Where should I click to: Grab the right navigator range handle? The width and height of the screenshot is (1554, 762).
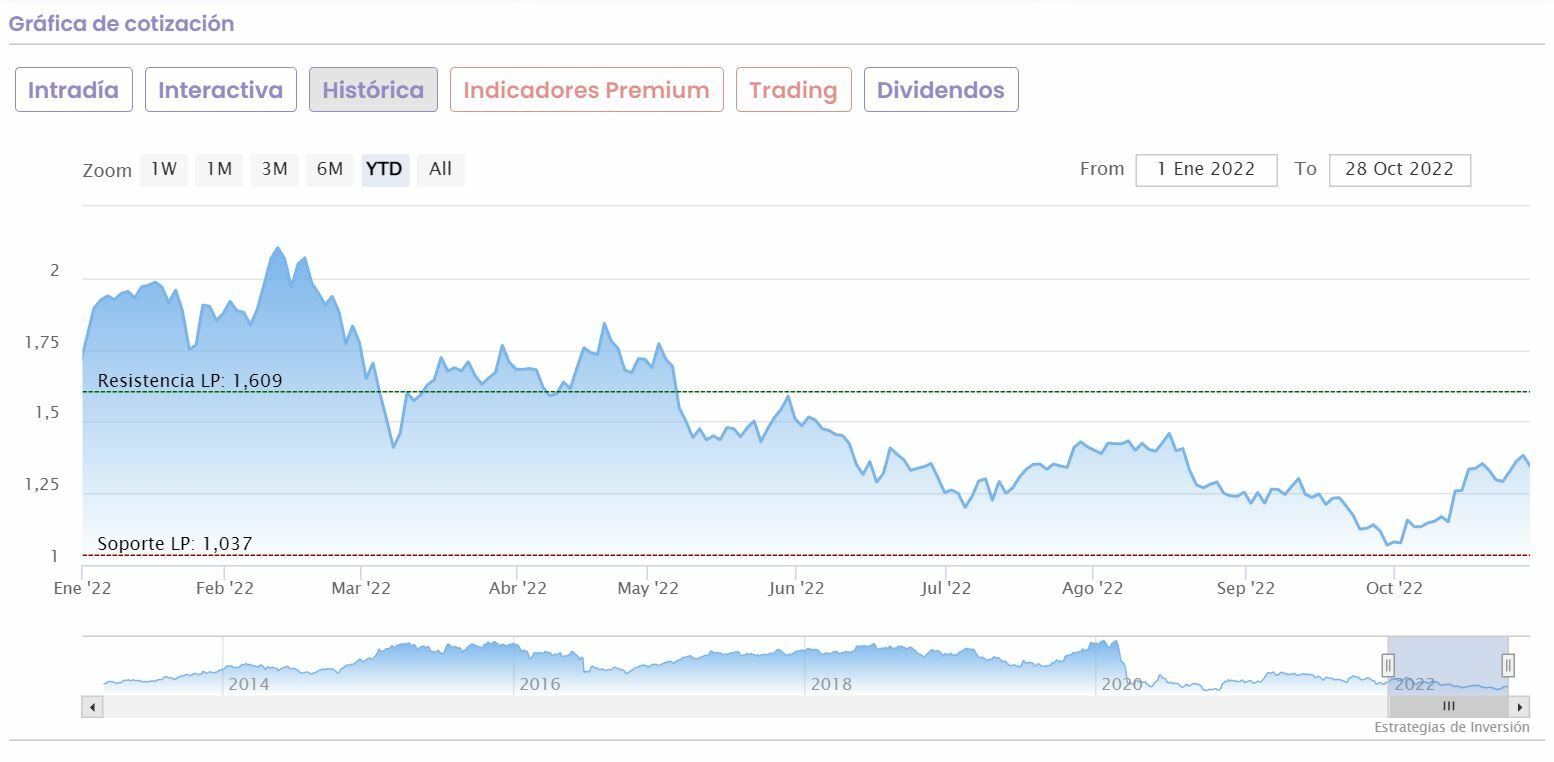click(x=1508, y=665)
